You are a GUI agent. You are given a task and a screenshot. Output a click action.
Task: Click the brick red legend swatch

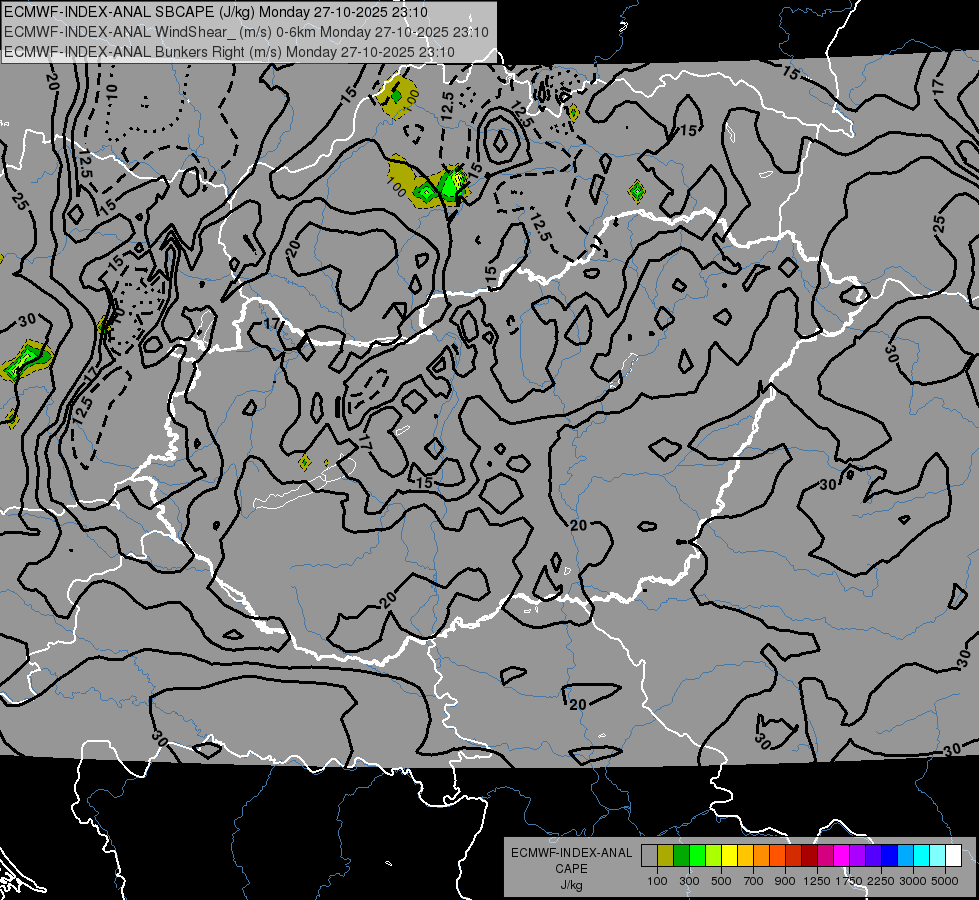coord(794,856)
